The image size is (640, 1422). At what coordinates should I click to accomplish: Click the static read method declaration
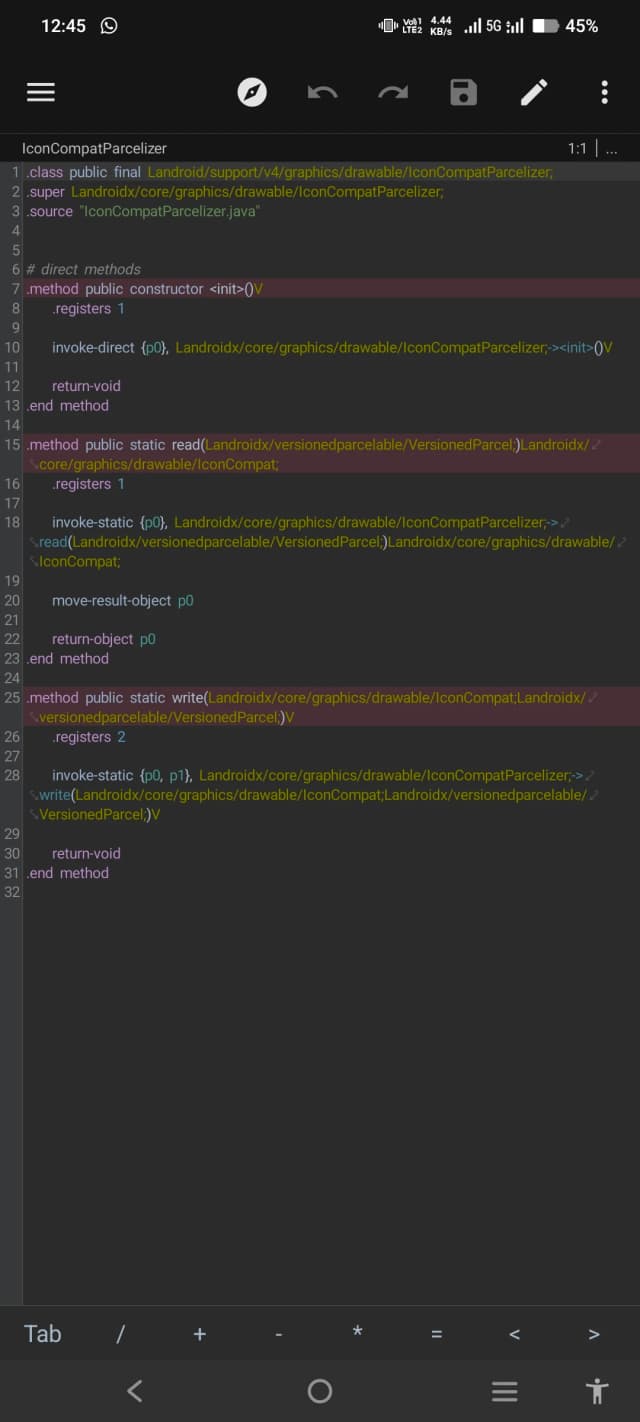coord(314,454)
